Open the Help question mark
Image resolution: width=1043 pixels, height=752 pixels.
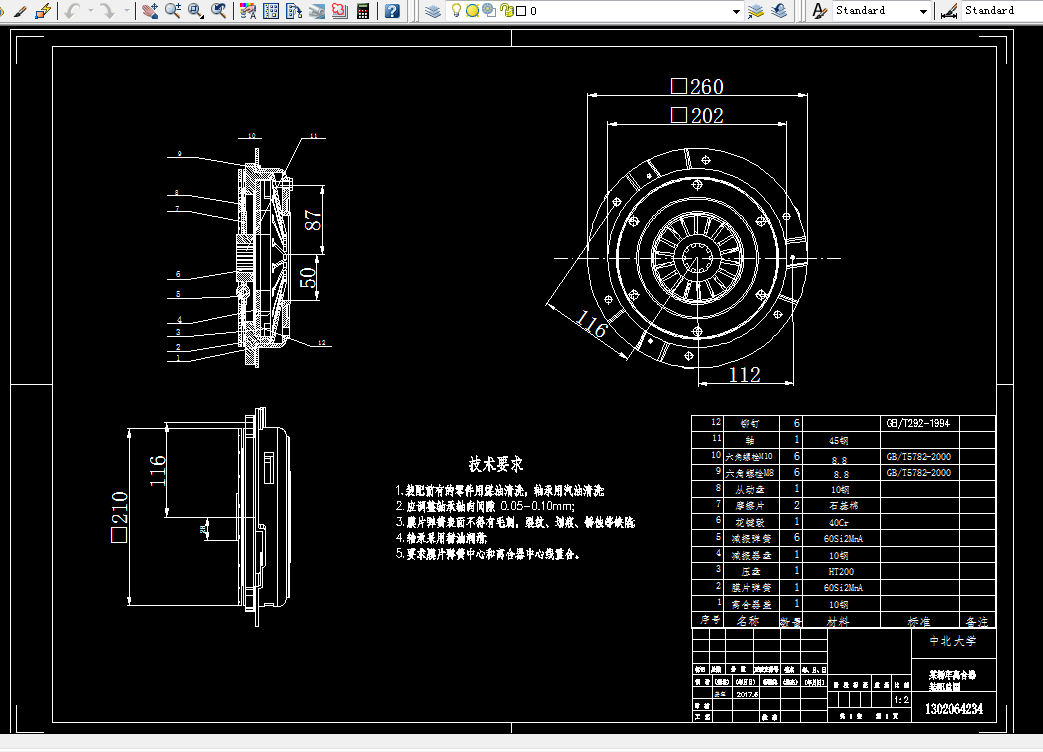coord(392,11)
